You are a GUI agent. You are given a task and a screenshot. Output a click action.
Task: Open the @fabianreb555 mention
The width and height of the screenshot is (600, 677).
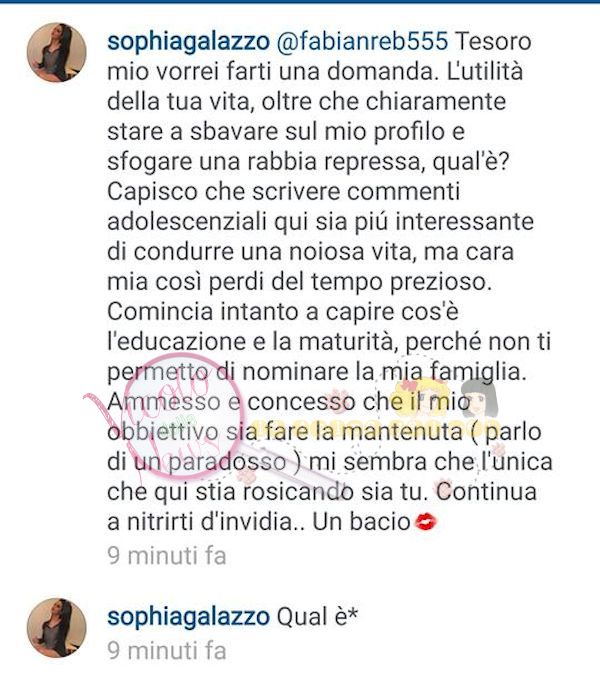pos(362,41)
